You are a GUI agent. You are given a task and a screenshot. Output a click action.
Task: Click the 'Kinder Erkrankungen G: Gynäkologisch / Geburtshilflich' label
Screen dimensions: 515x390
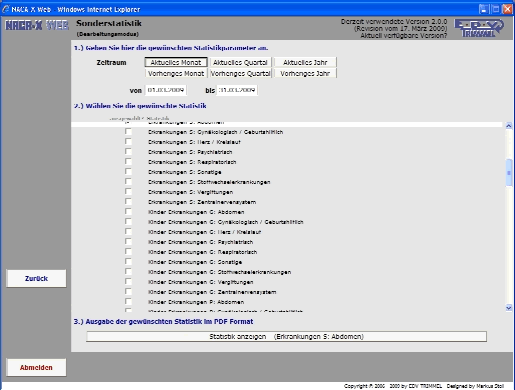click(x=226, y=222)
